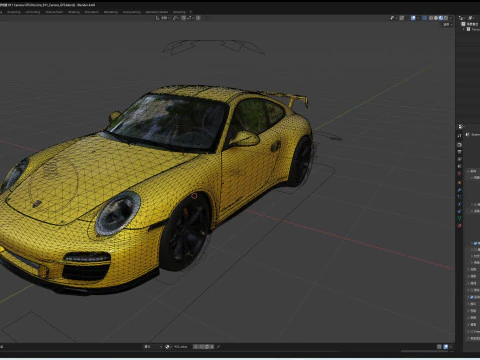
Task: Open the Physics properties tab
Action: click(x=459, y=204)
